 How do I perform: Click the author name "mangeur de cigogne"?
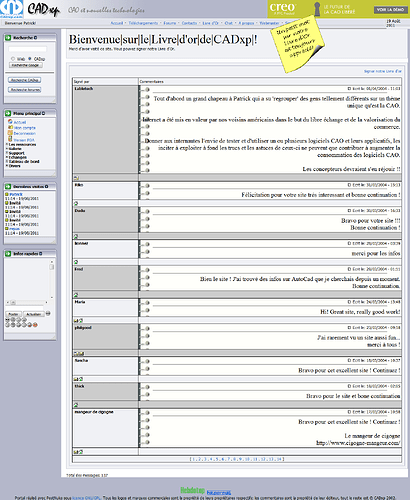(x=94, y=412)
